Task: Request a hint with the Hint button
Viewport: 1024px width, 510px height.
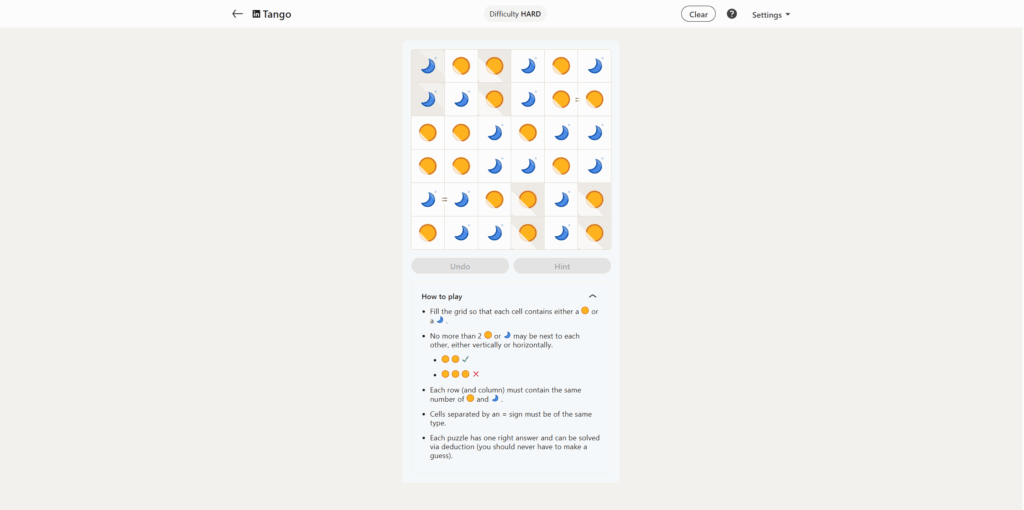Action: coord(562,266)
